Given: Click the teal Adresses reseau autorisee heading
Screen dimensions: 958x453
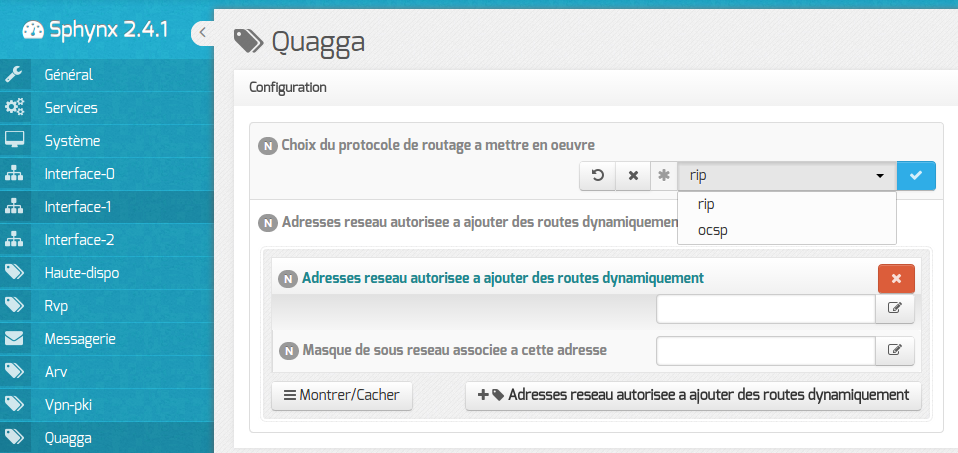Looking at the screenshot, I should (503, 278).
